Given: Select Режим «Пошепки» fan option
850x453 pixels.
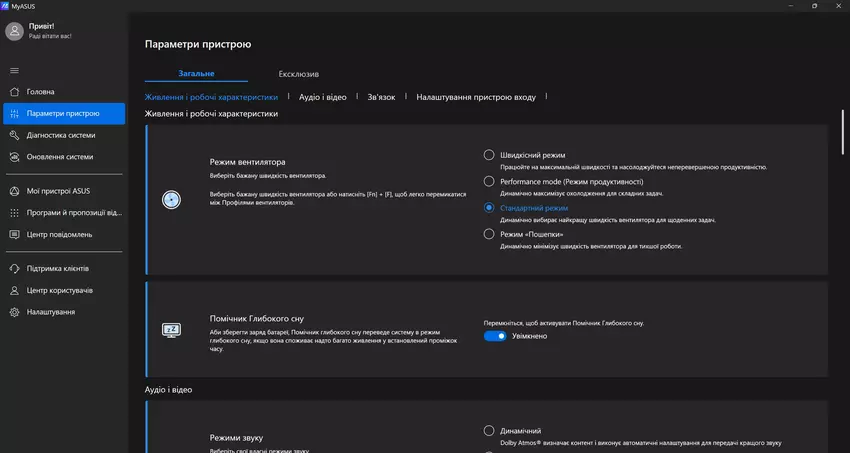Looking at the screenshot, I should (x=489, y=234).
